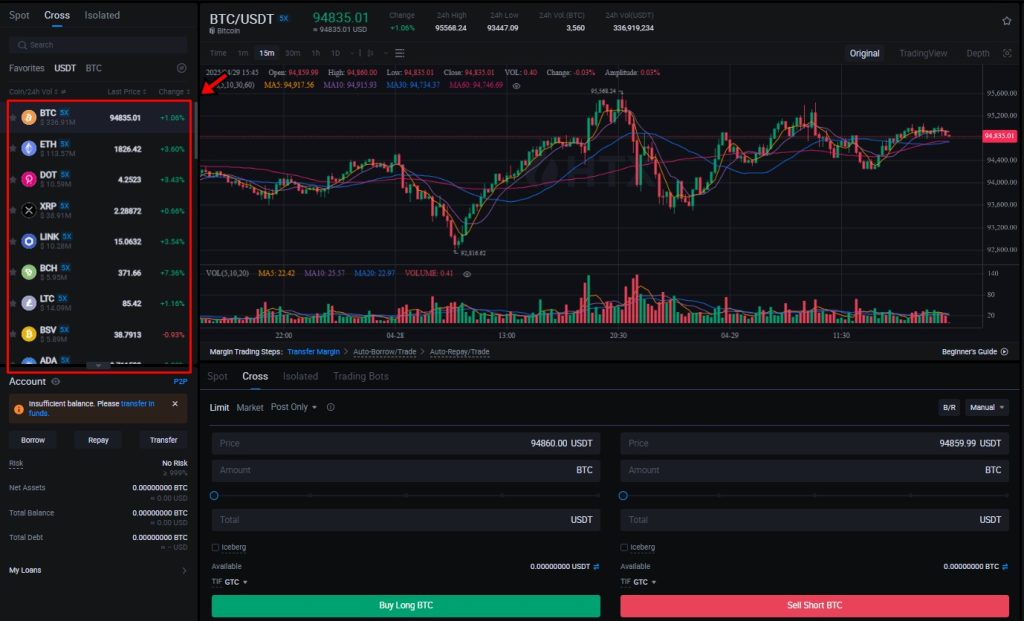Enable Iceberg order on the buy side
The width and height of the screenshot is (1024, 621).
(216, 547)
